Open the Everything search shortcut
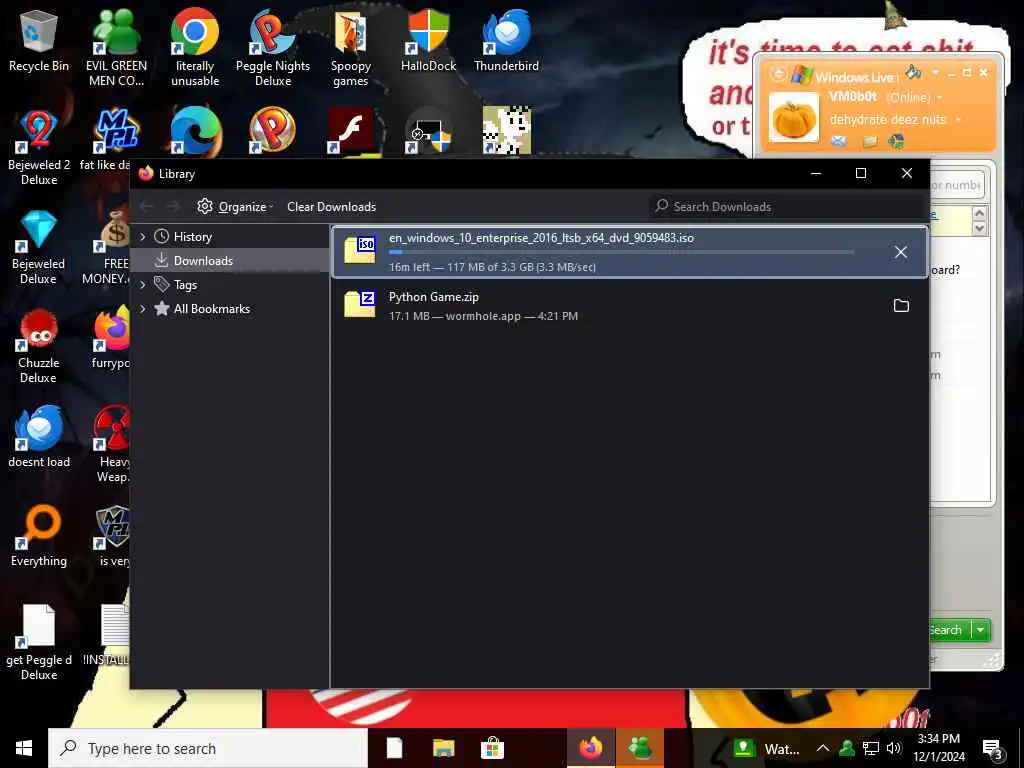This screenshot has height=768, width=1024. (39, 536)
